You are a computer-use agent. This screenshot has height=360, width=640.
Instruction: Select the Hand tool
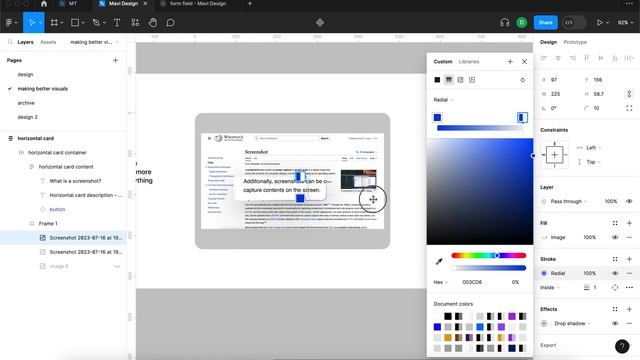(x=153, y=22)
